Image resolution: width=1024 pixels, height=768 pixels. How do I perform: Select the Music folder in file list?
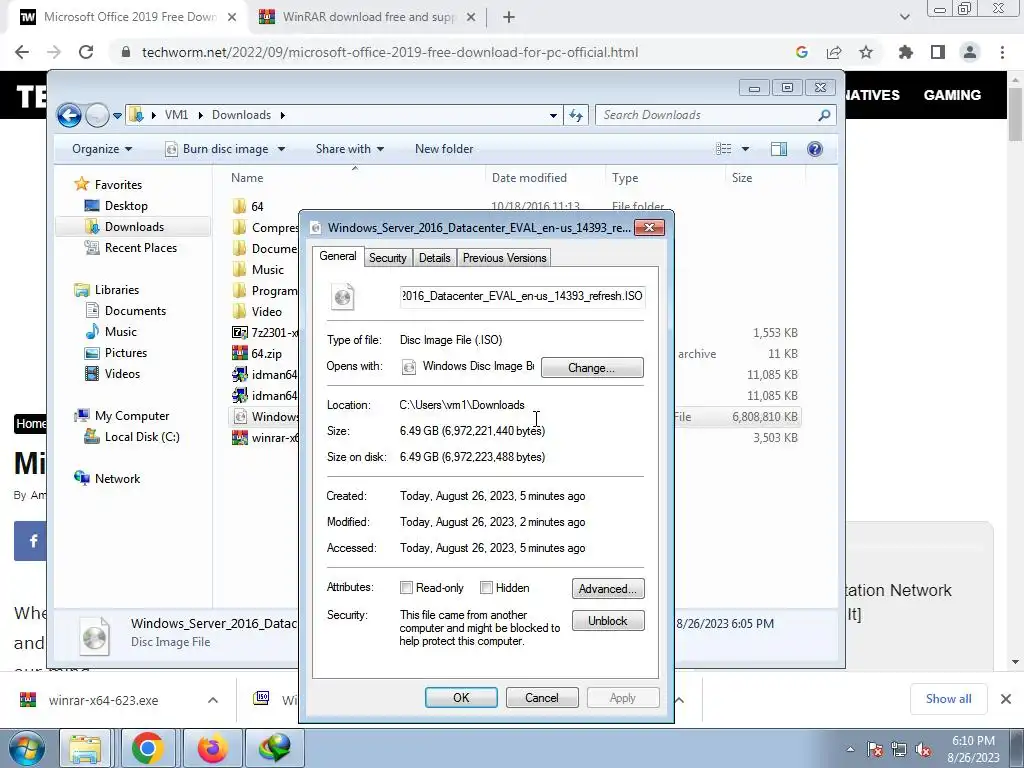(x=267, y=270)
